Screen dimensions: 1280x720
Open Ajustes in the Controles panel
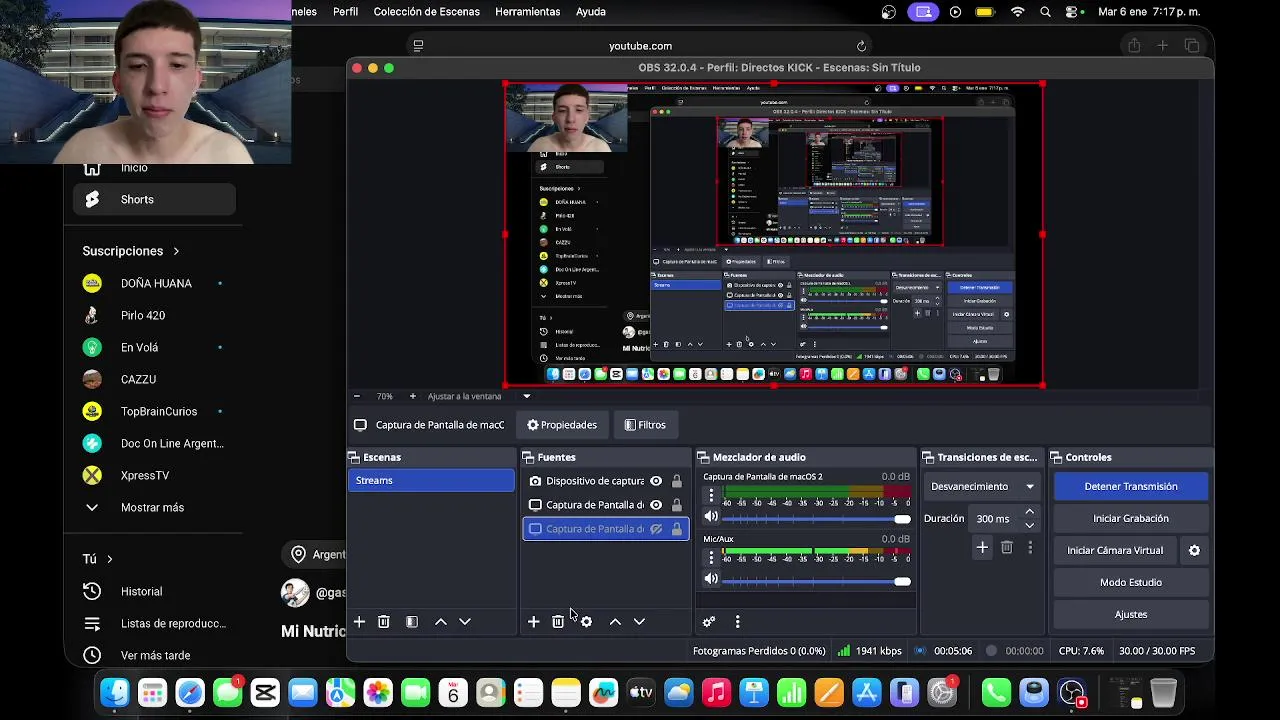pyautogui.click(x=1131, y=614)
